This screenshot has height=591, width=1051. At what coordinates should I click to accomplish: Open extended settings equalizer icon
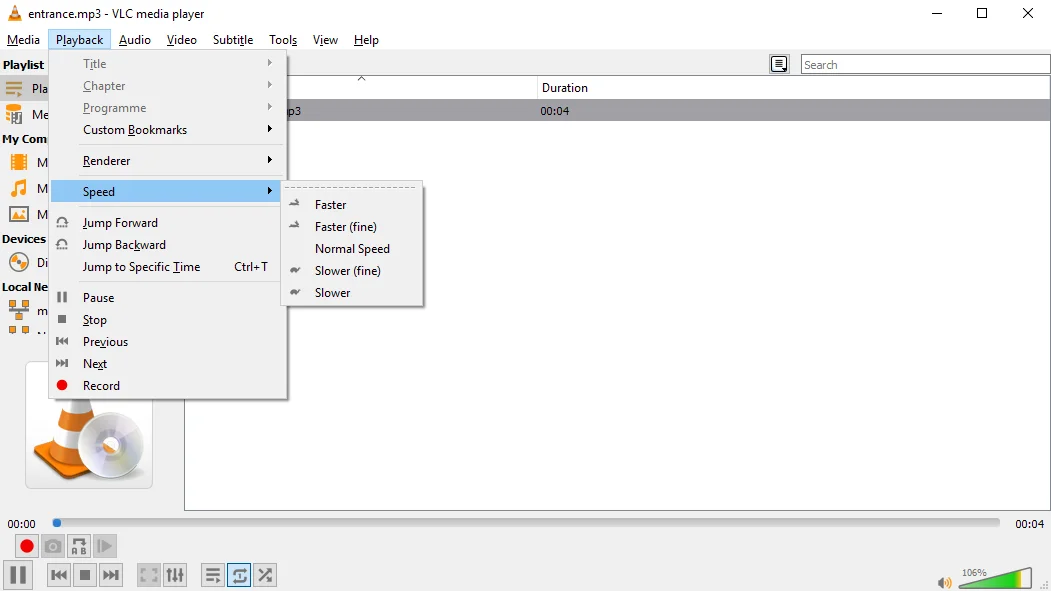pos(175,575)
